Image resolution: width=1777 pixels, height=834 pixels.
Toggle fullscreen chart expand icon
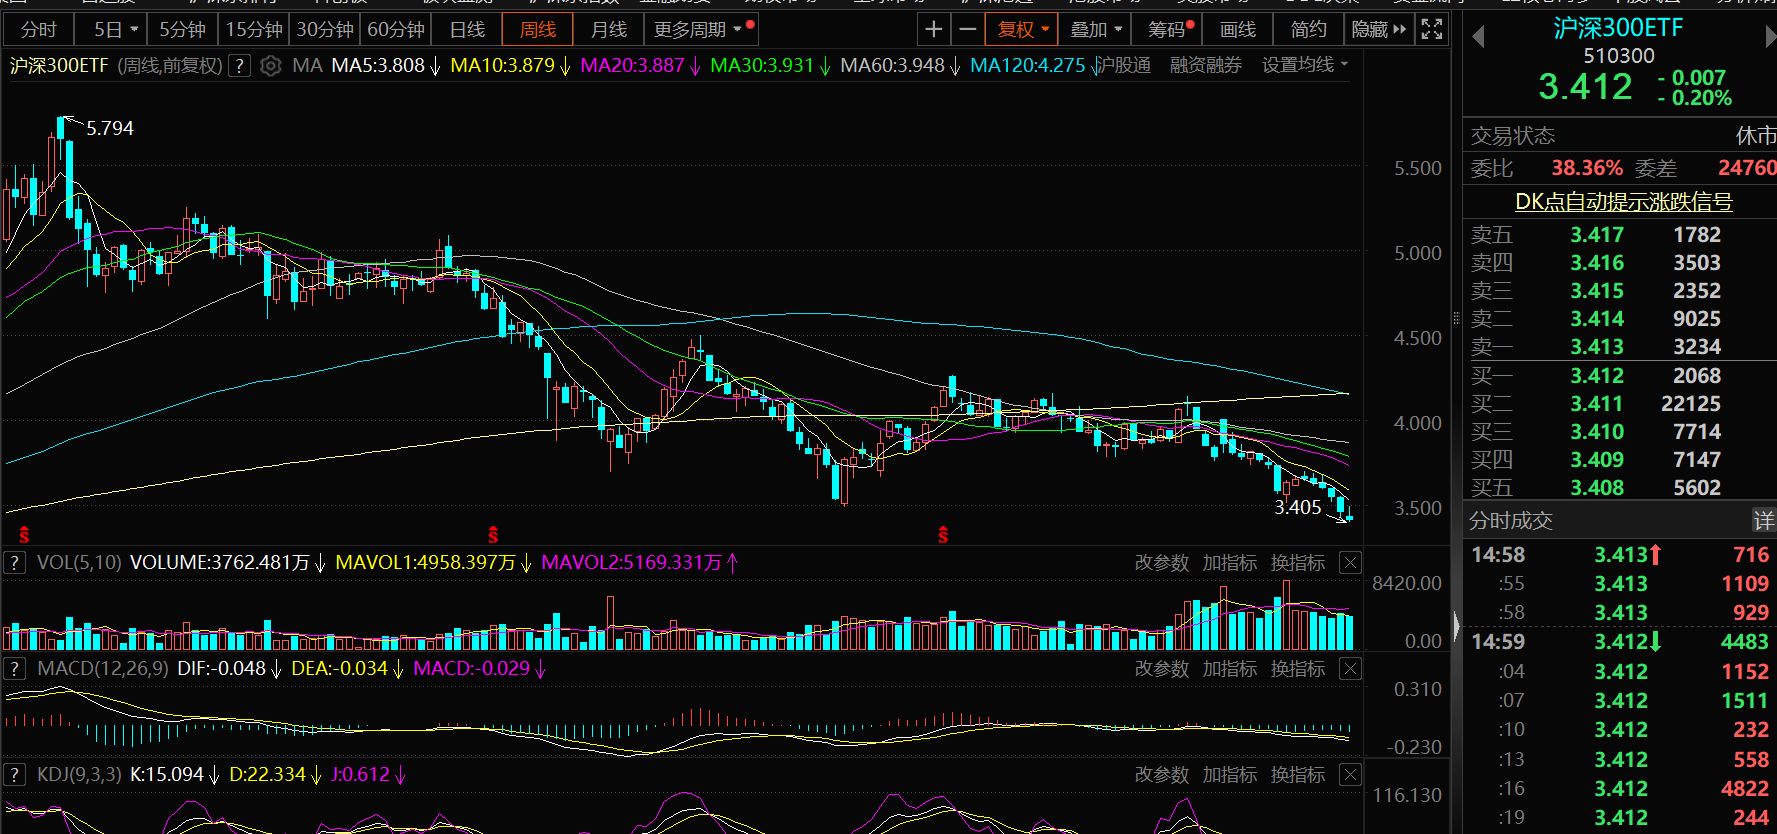(x=1432, y=30)
